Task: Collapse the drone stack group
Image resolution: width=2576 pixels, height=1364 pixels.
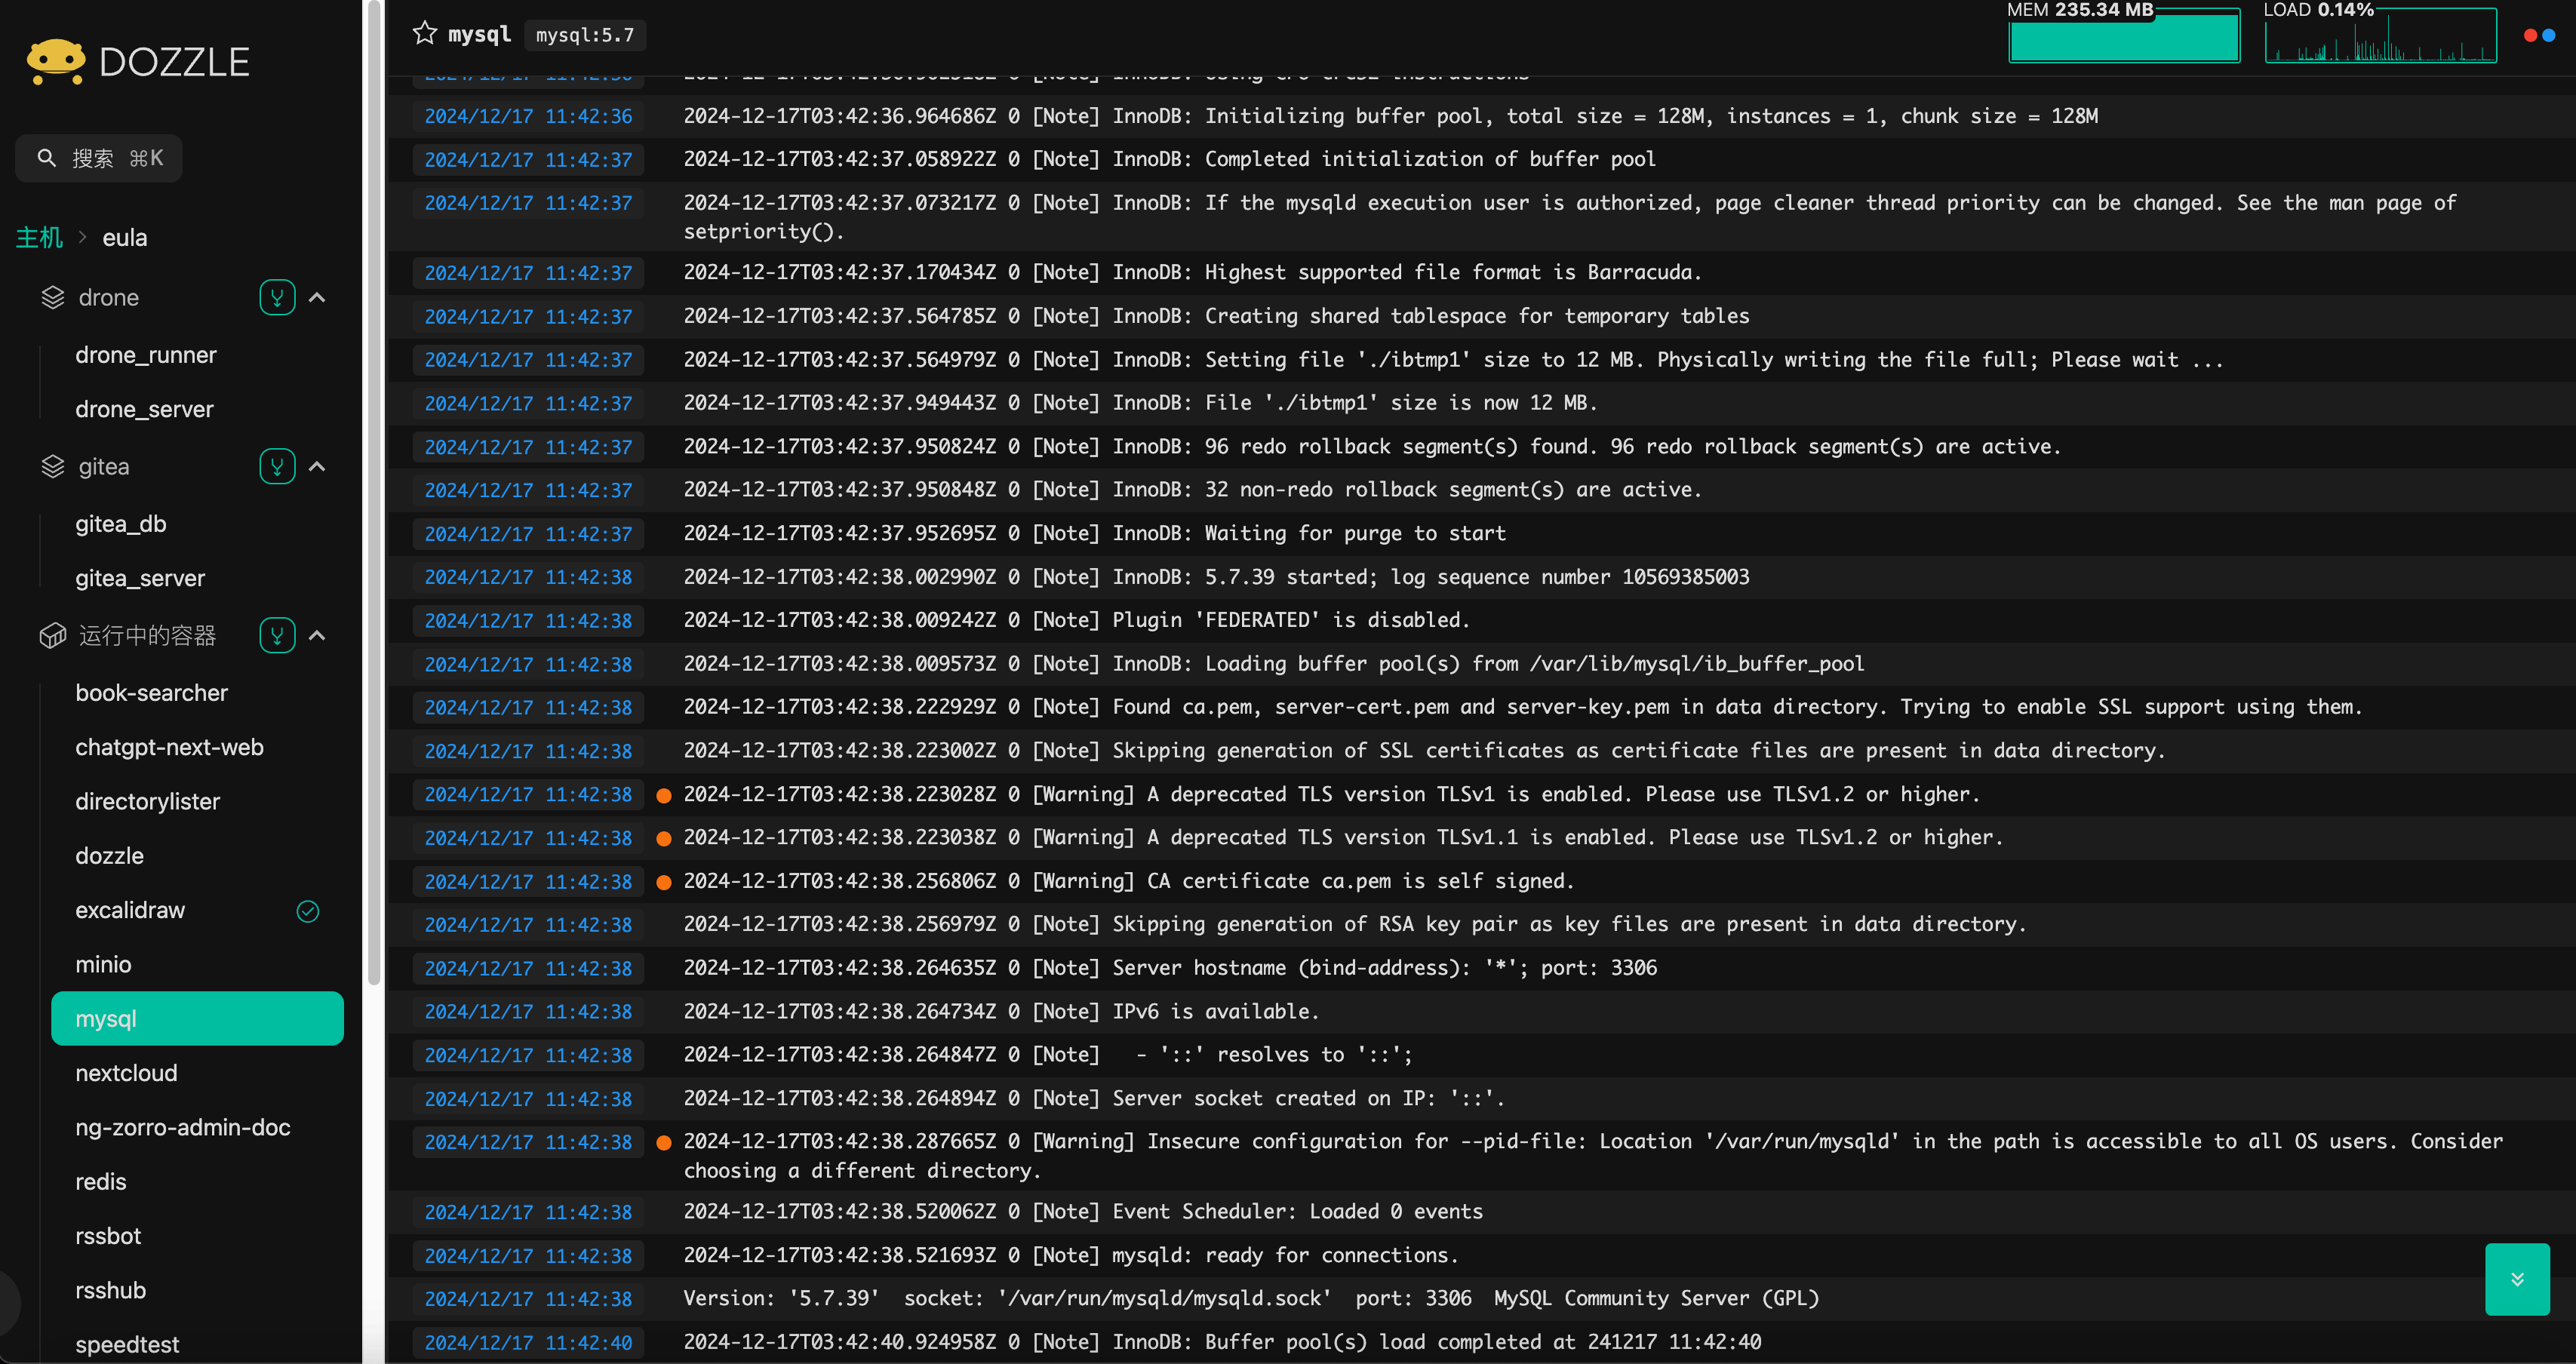Action: pyautogui.click(x=317, y=298)
